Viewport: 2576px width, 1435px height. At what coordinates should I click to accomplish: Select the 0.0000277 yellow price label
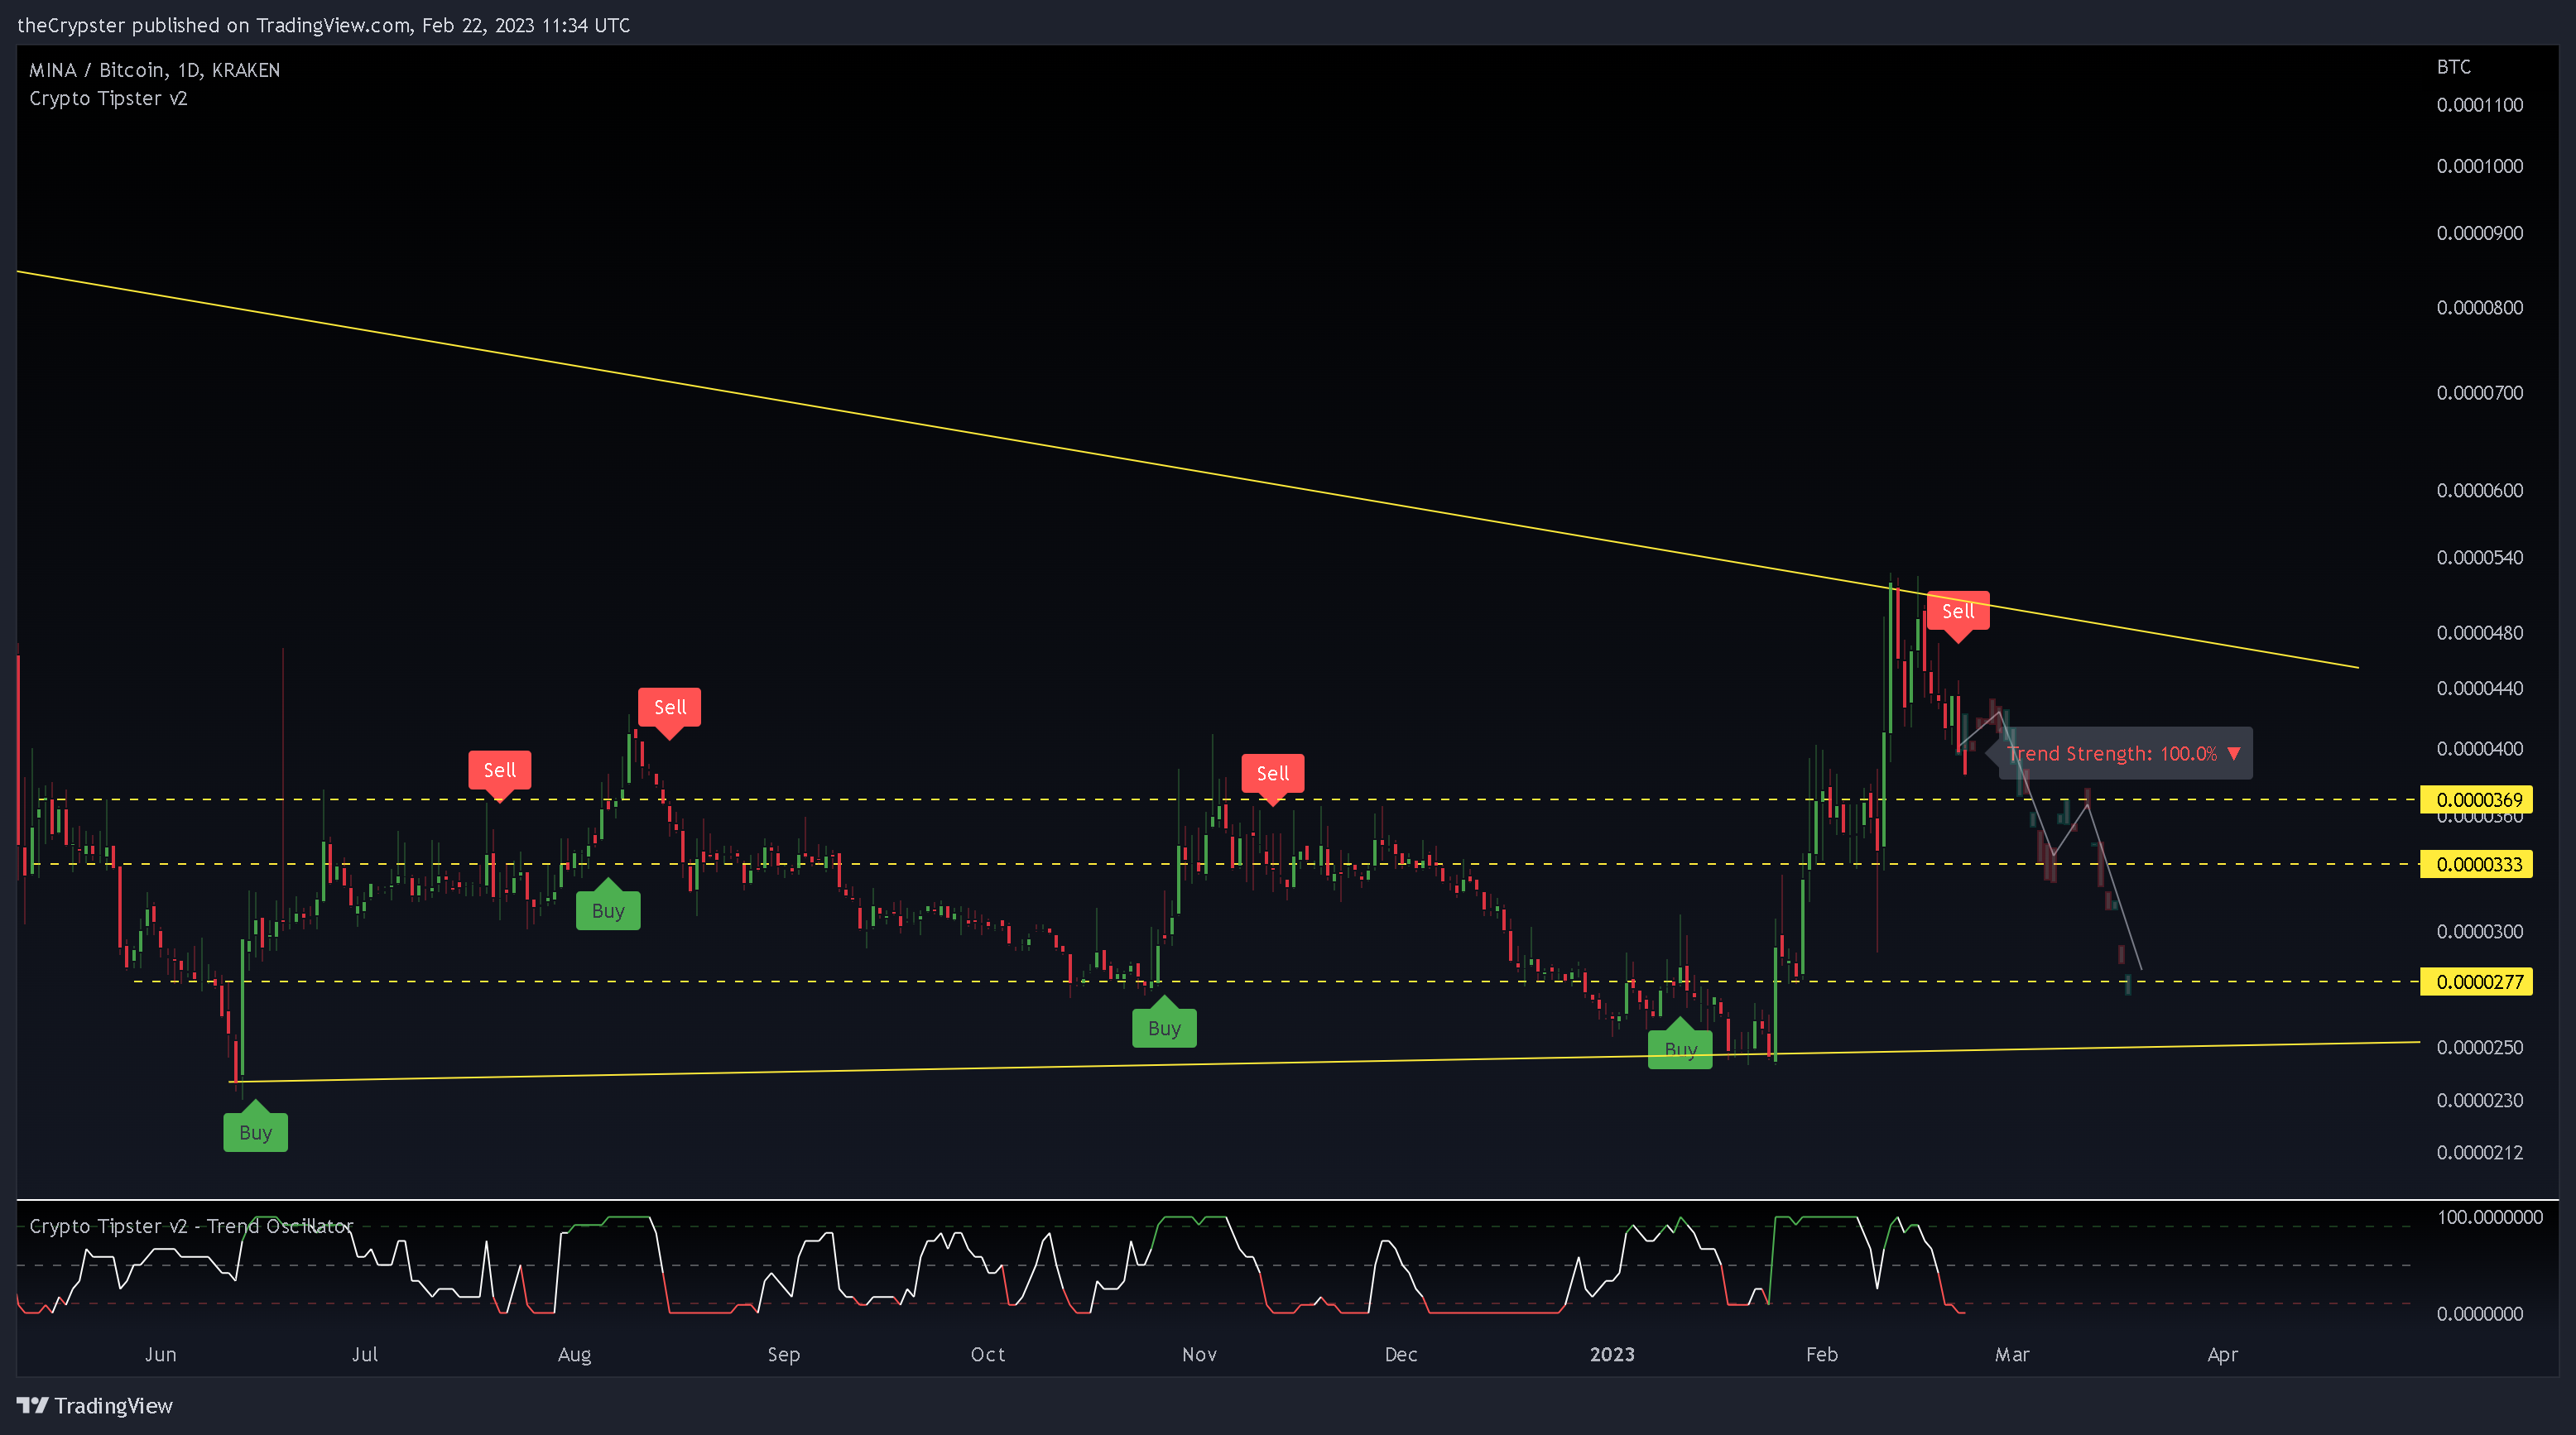[2476, 981]
